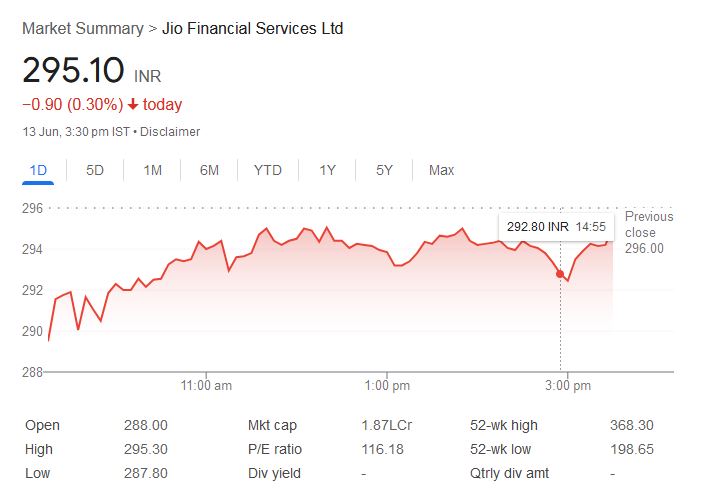Select the 6M time range tab
The image size is (725, 503).
click(x=209, y=170)
